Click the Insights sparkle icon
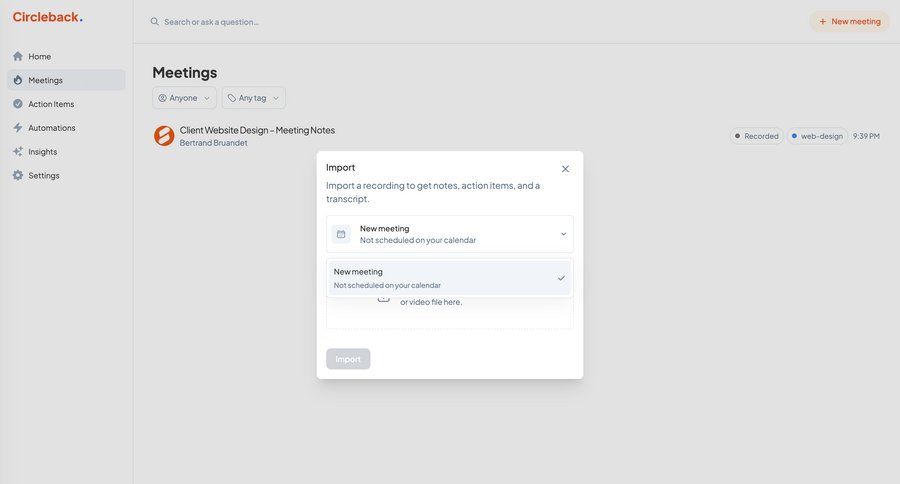Viewport: 900px width, 484px height. tap(18, 152)
